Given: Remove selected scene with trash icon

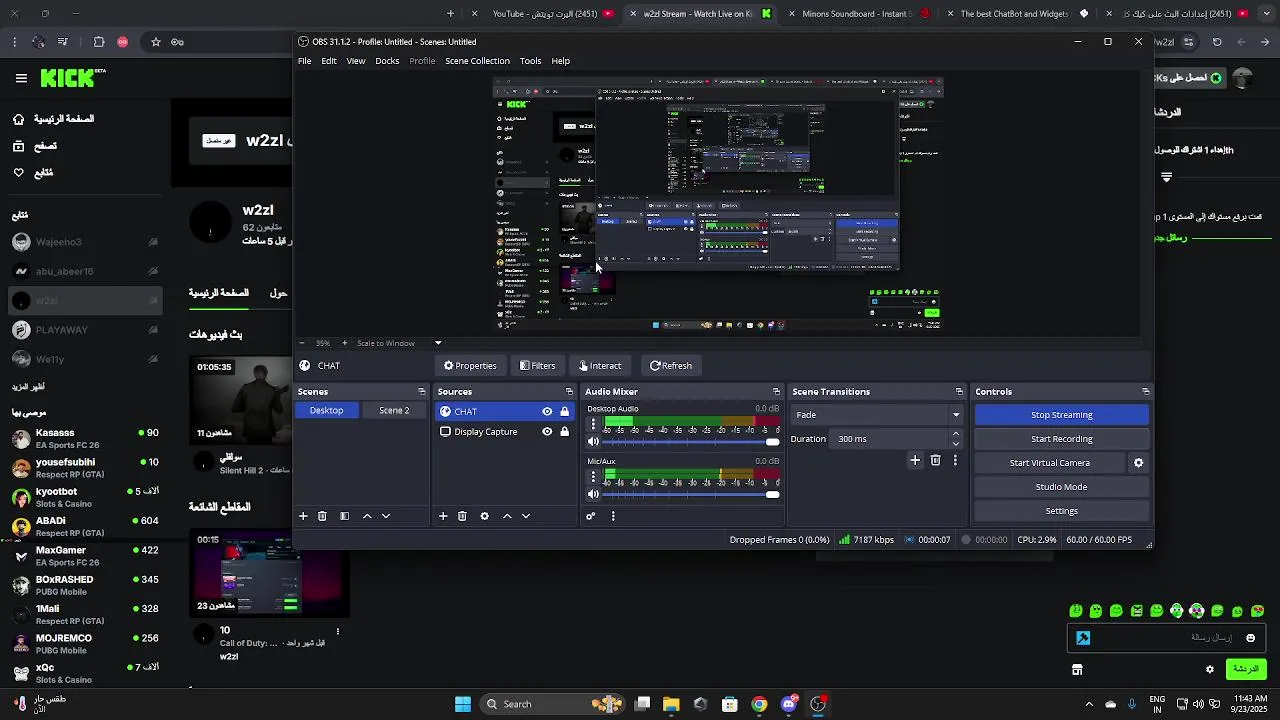Looking at the screenshot, I should (322, 516).
